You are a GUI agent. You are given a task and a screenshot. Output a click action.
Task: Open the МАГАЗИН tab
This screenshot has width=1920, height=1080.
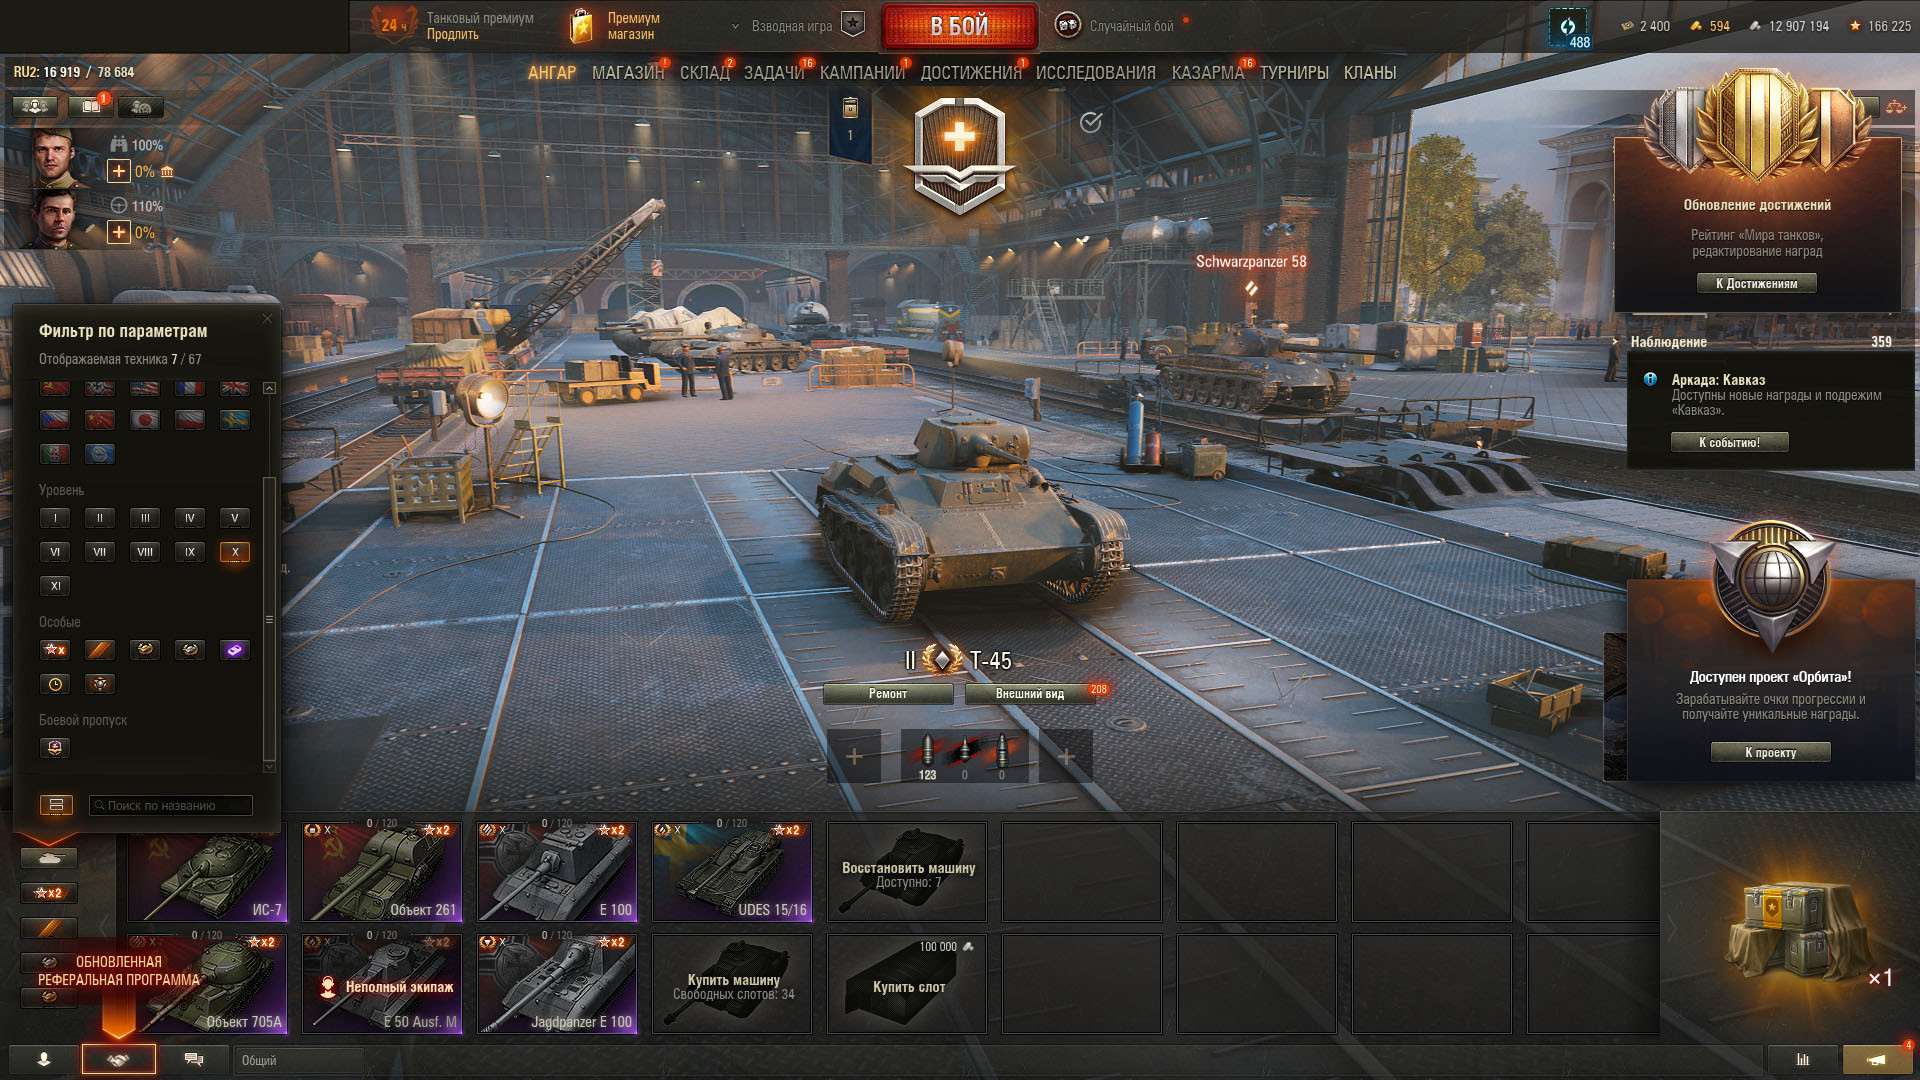point(627,73)
